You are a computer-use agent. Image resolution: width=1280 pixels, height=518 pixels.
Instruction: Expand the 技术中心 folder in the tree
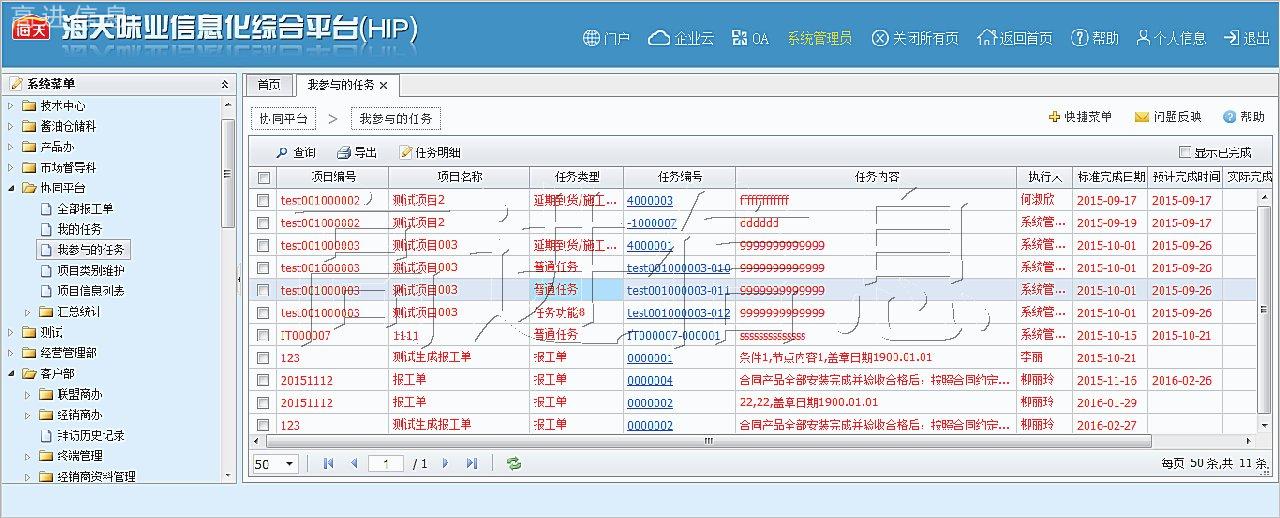pos(11,106)
